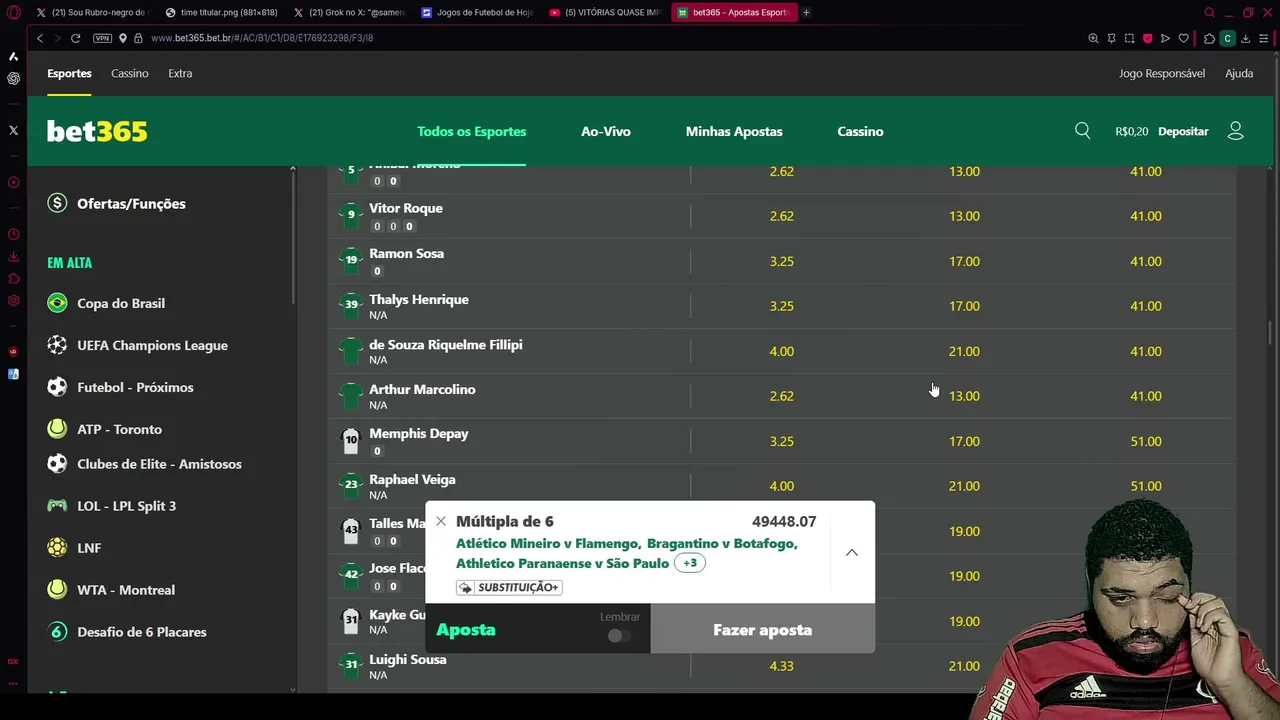Open Jogo Responsável link
The height and width of the screenshot is (720, 1280).
coord(1162,73)
